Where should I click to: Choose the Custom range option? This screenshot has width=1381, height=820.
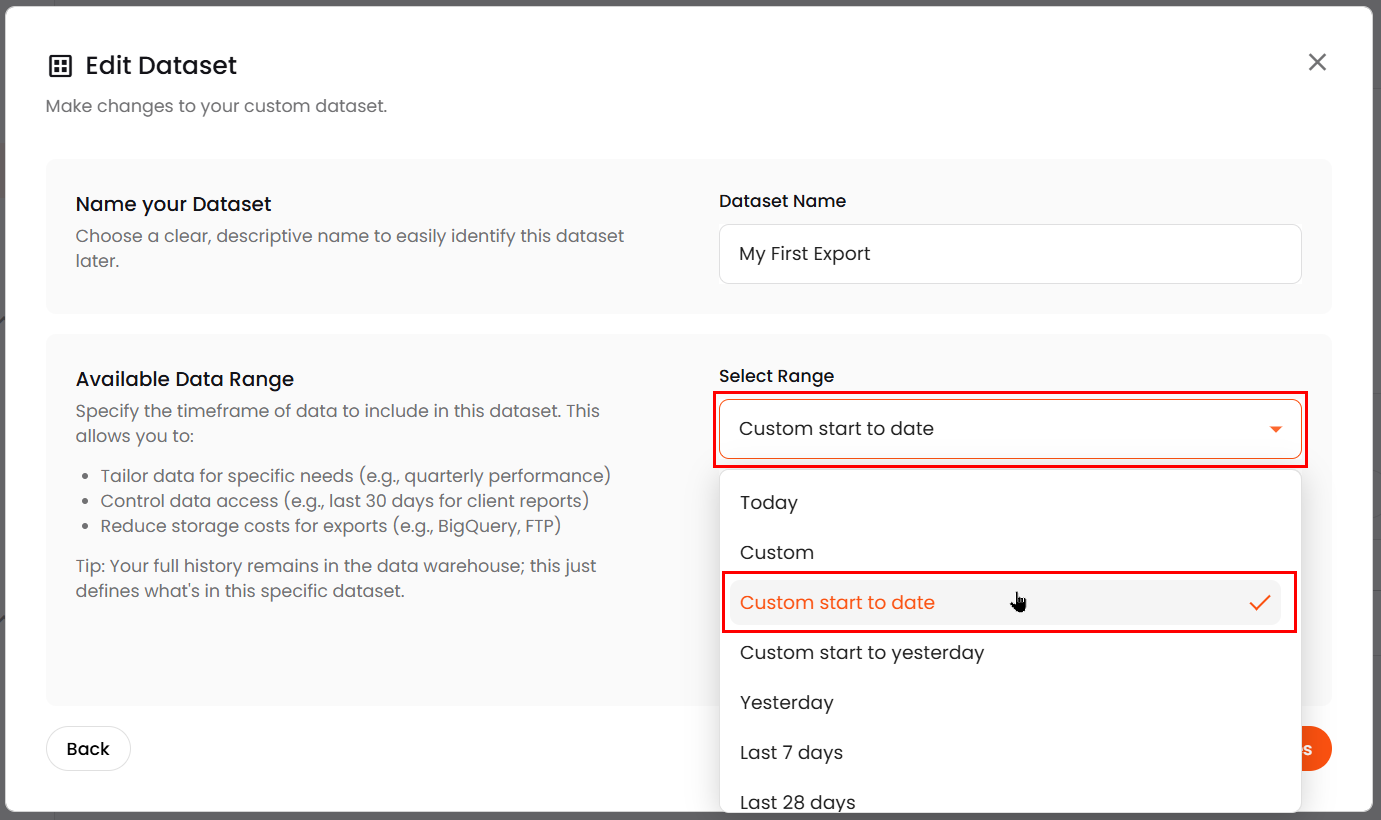coord(776,553)
